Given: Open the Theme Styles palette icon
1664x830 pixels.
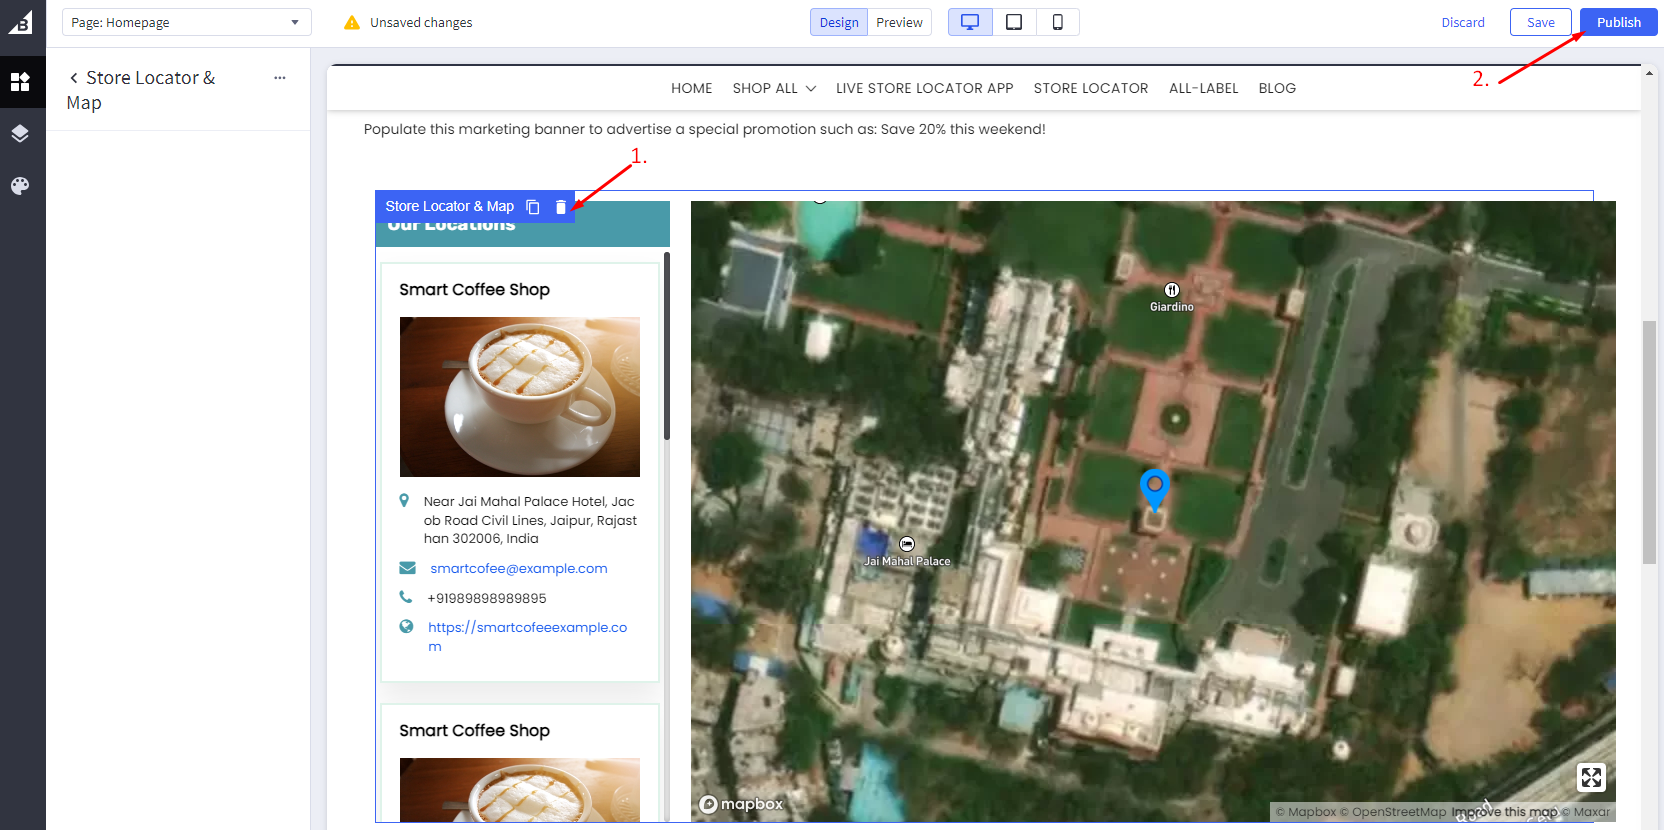Looking at the screenshot, I should [20, 186].
